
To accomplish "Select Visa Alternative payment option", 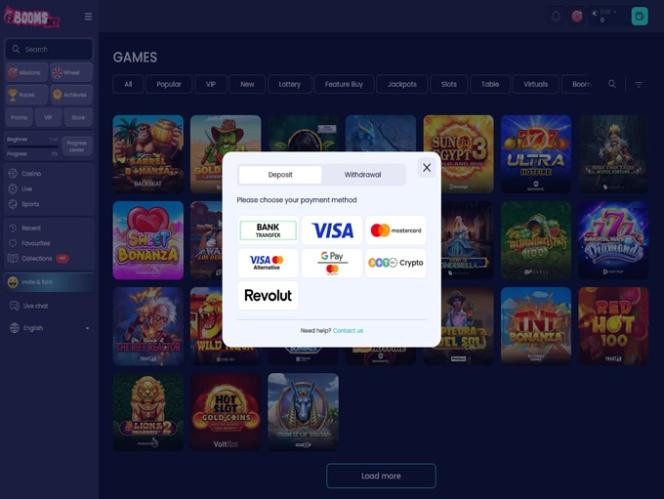I will coord(268,263).
